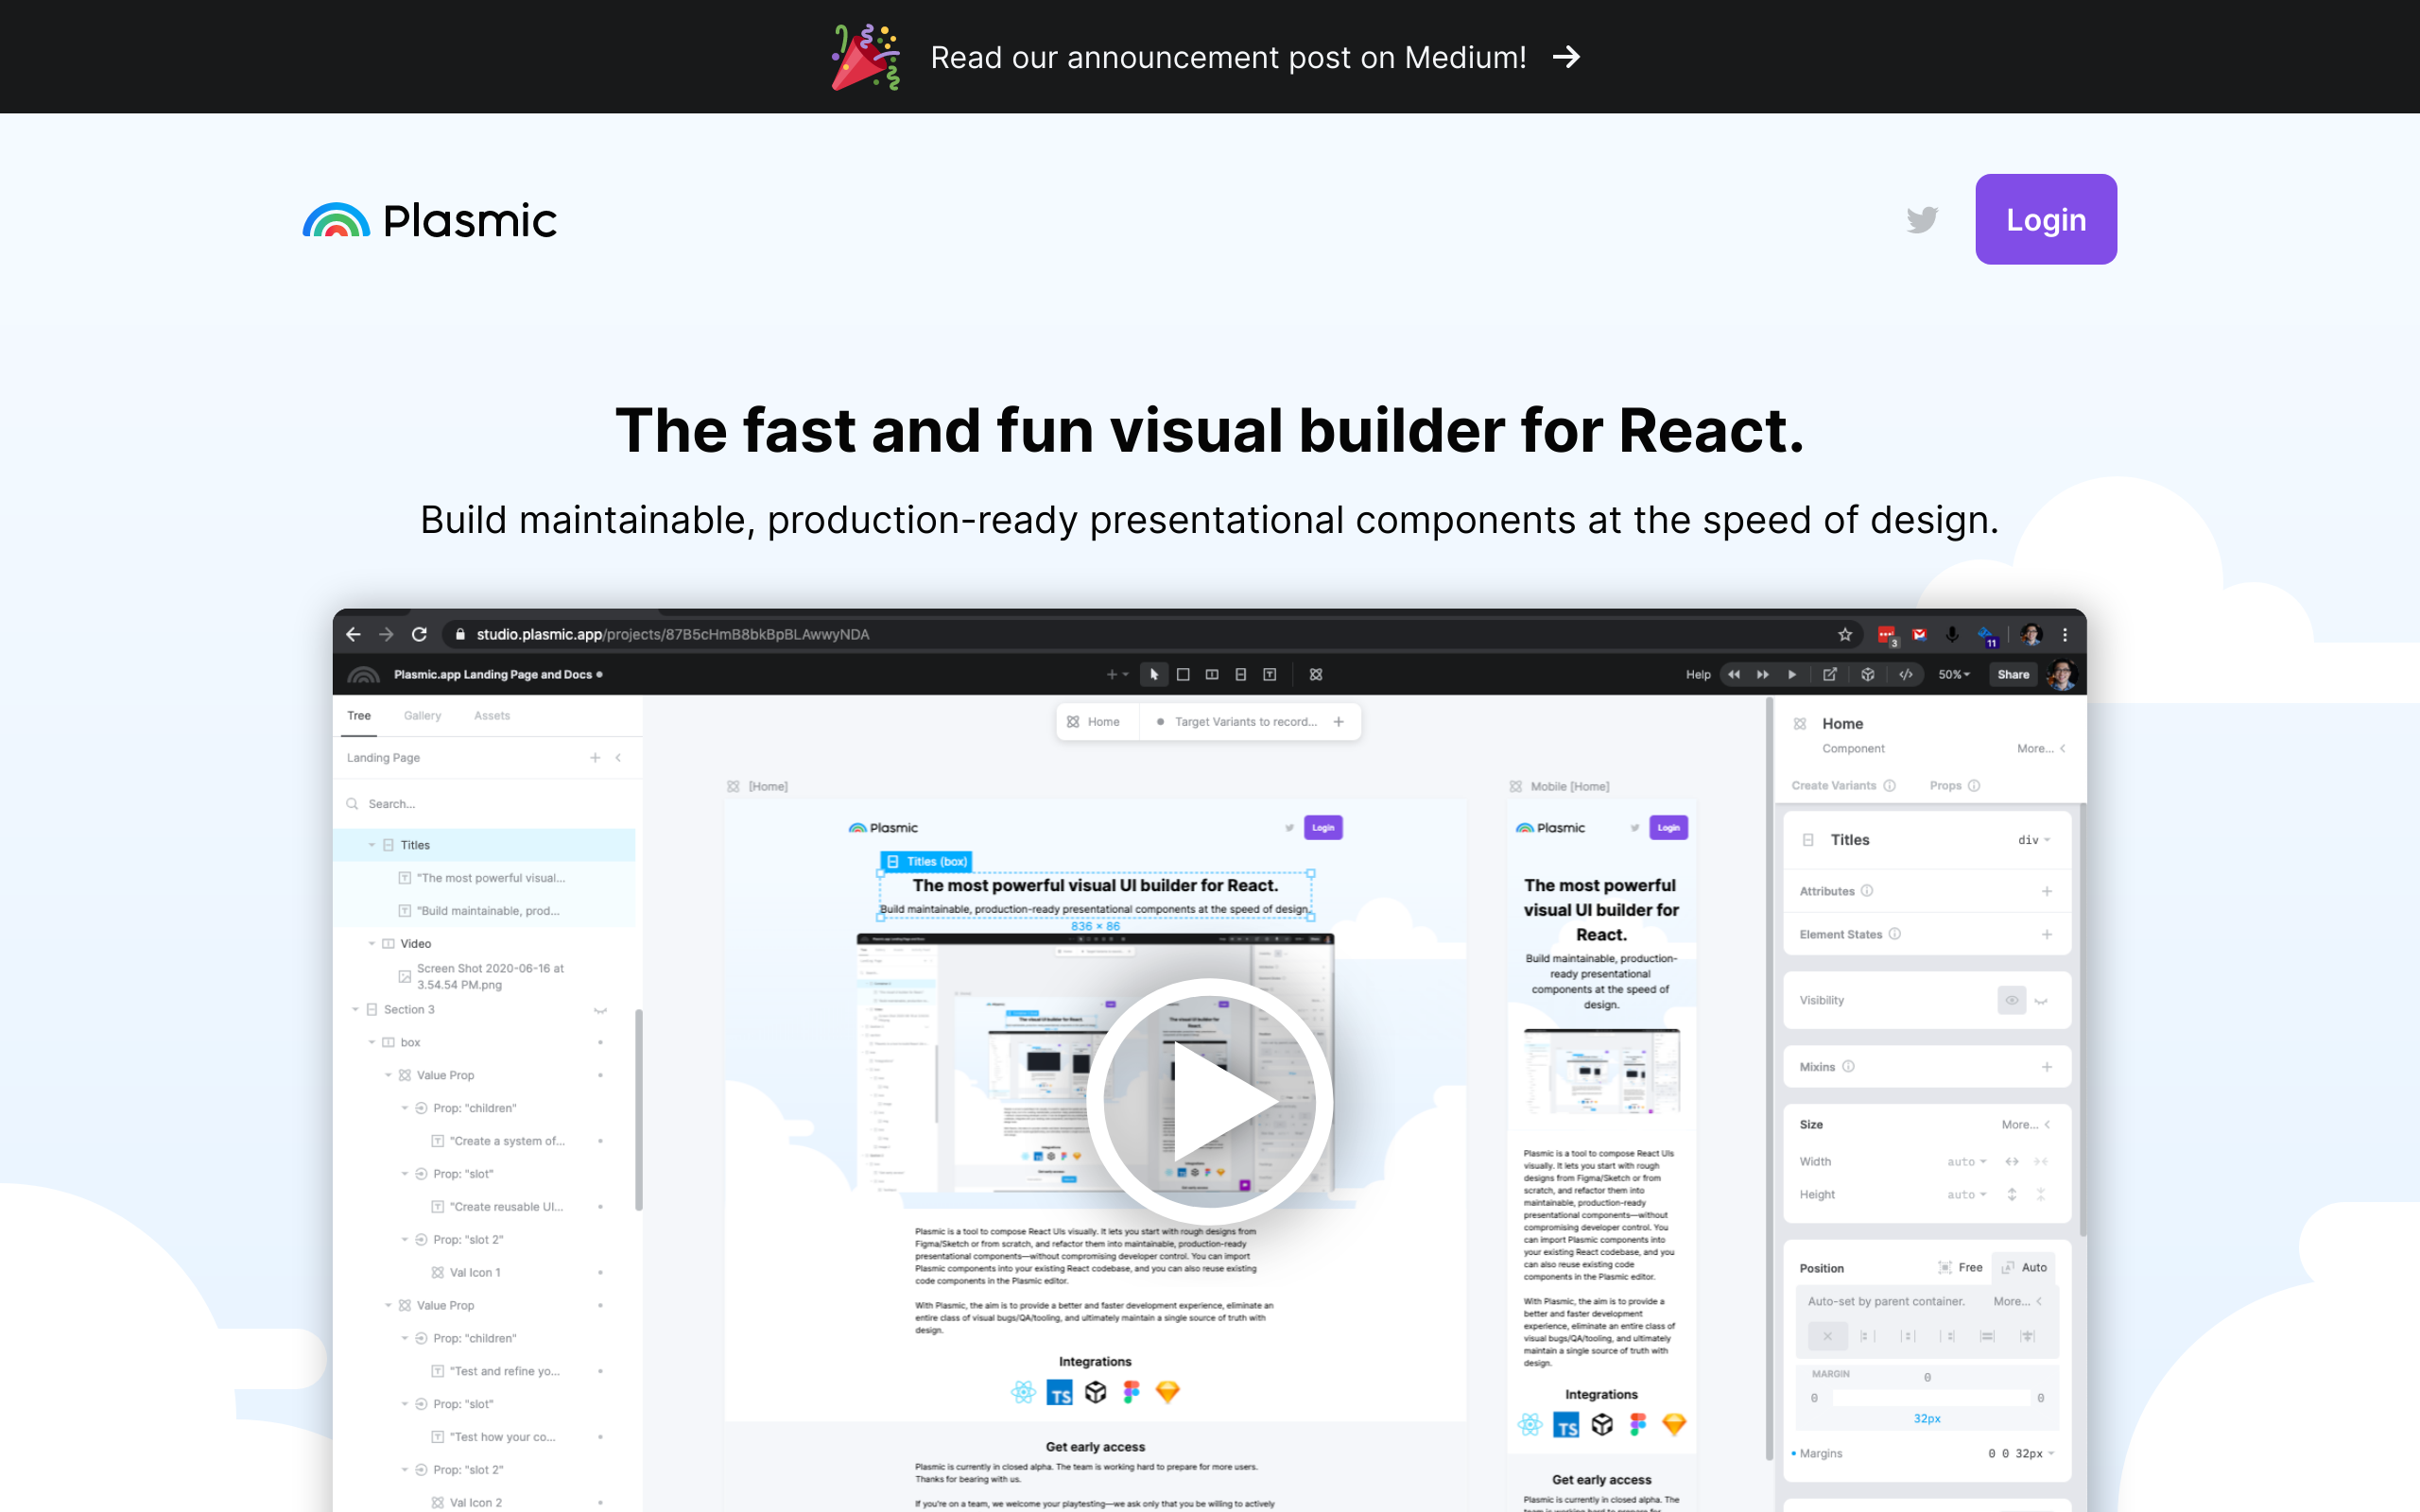The width and height of the screenshot is (2420, 1512).
Task: Click the Plasmic logo in the page header
Action: (x=429, y=220)
